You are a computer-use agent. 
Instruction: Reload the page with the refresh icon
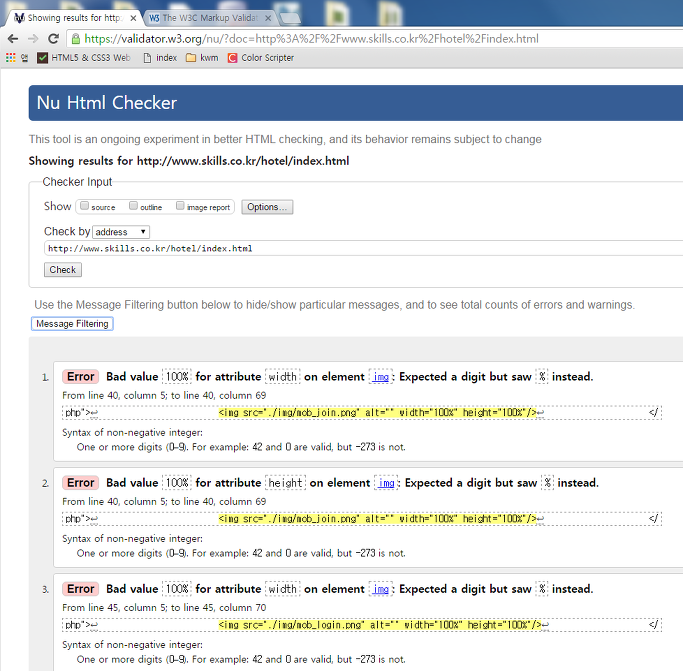tap(53, 39)
